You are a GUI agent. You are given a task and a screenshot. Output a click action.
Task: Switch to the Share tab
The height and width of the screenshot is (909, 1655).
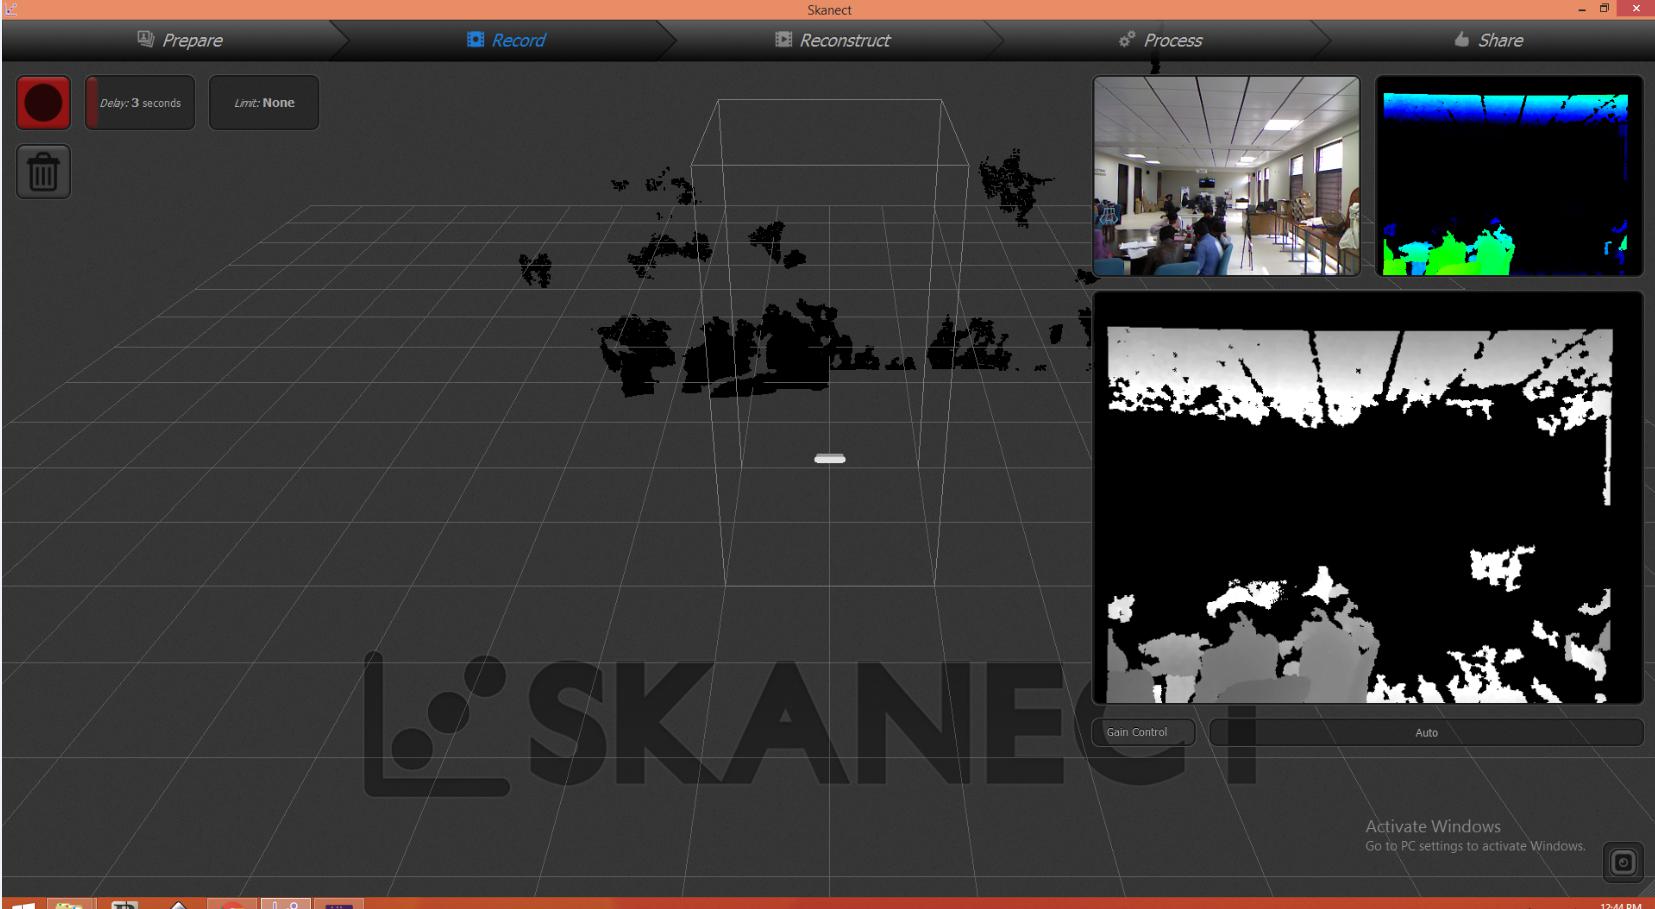1489,40
